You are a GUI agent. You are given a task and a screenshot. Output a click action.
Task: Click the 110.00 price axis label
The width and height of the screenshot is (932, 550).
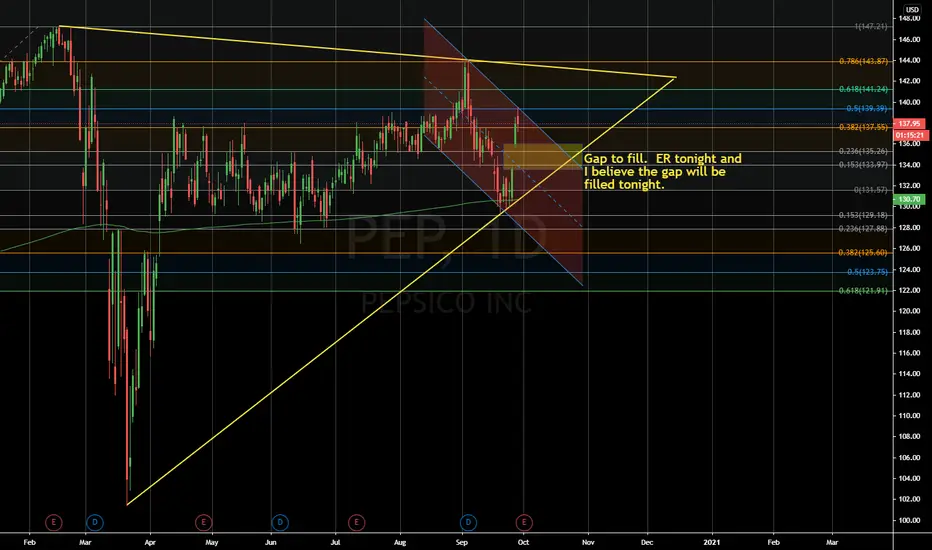pos(909,416)
